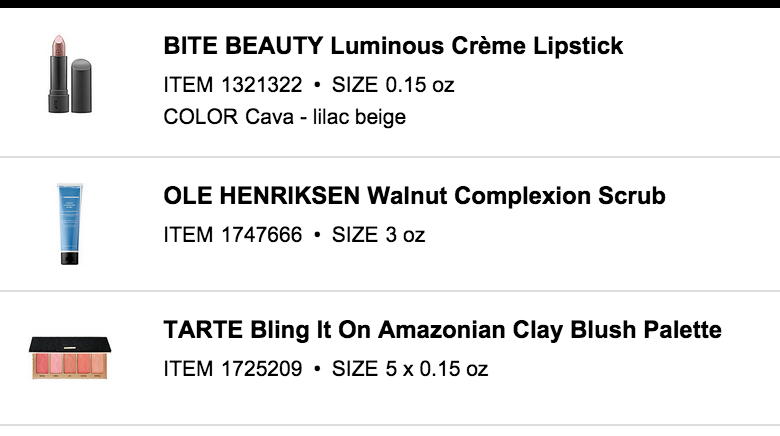Click bullet separator after ITEM 1725209
This screenshot has height=436, width=780.
317,369
